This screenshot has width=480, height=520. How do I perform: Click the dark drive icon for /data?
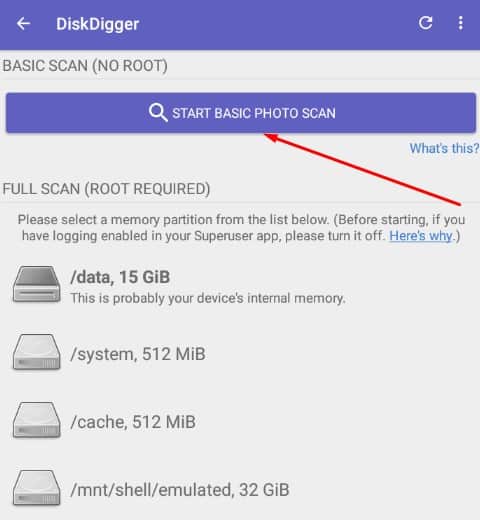(x=37, y=284)
